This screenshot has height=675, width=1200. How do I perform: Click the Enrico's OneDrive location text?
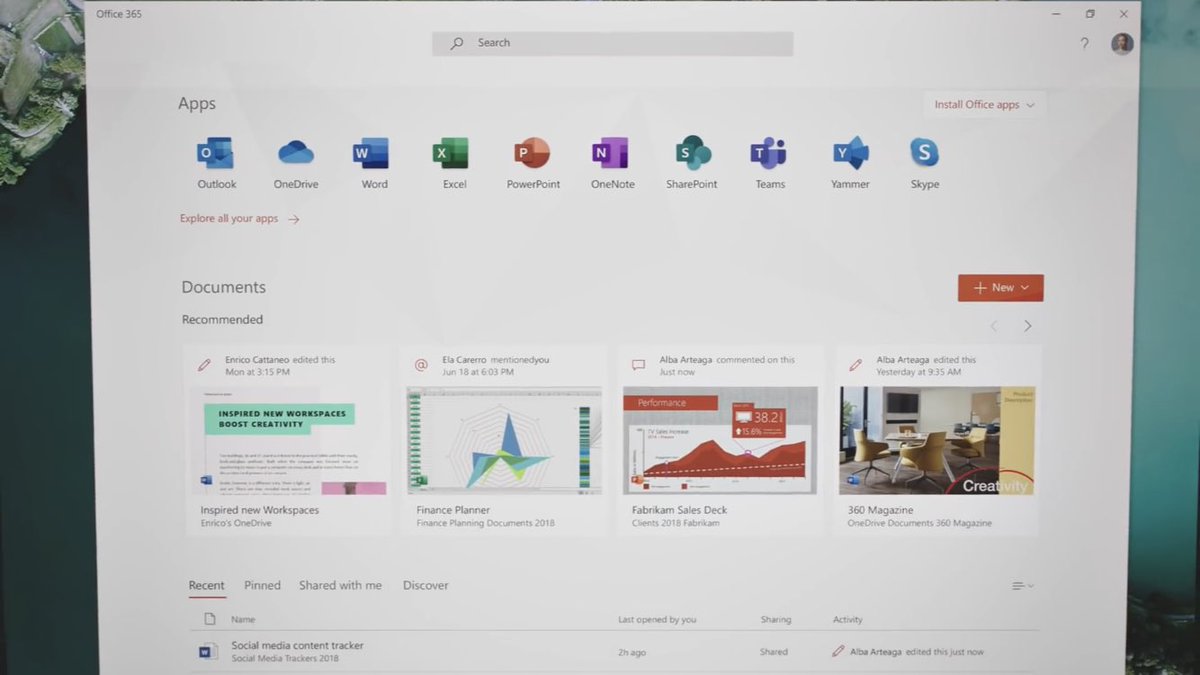click(x=236, y=523)
